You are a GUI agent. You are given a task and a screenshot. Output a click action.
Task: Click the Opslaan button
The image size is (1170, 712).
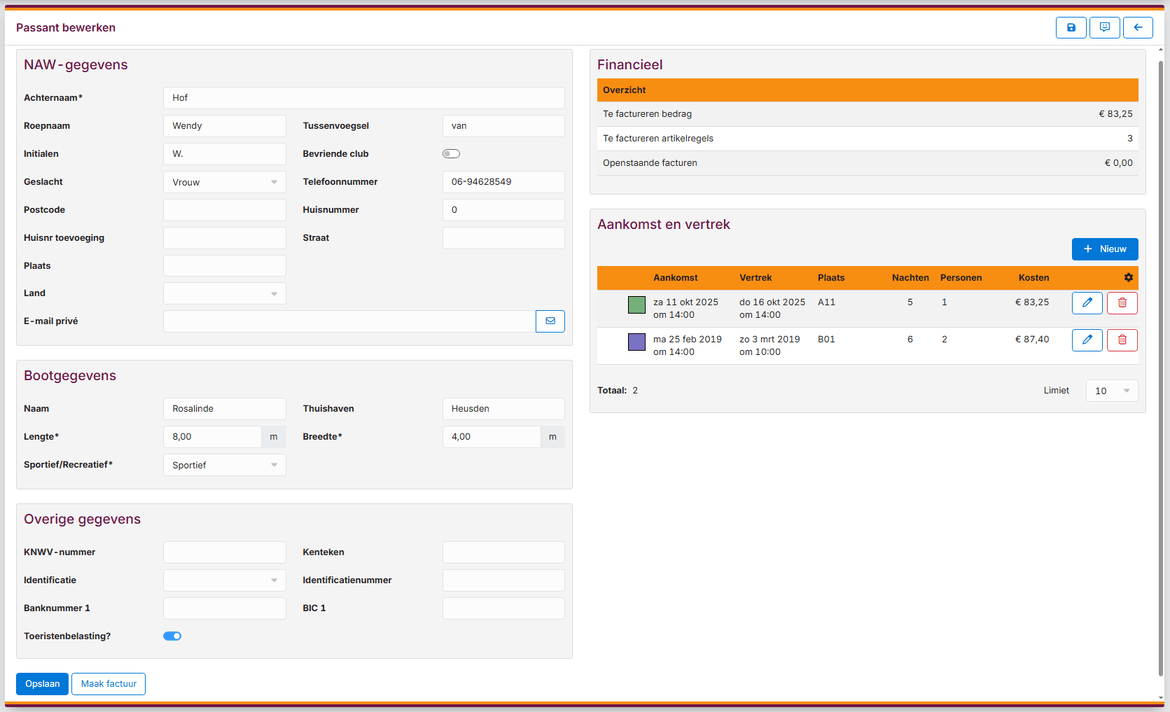[x=42, y=684]
